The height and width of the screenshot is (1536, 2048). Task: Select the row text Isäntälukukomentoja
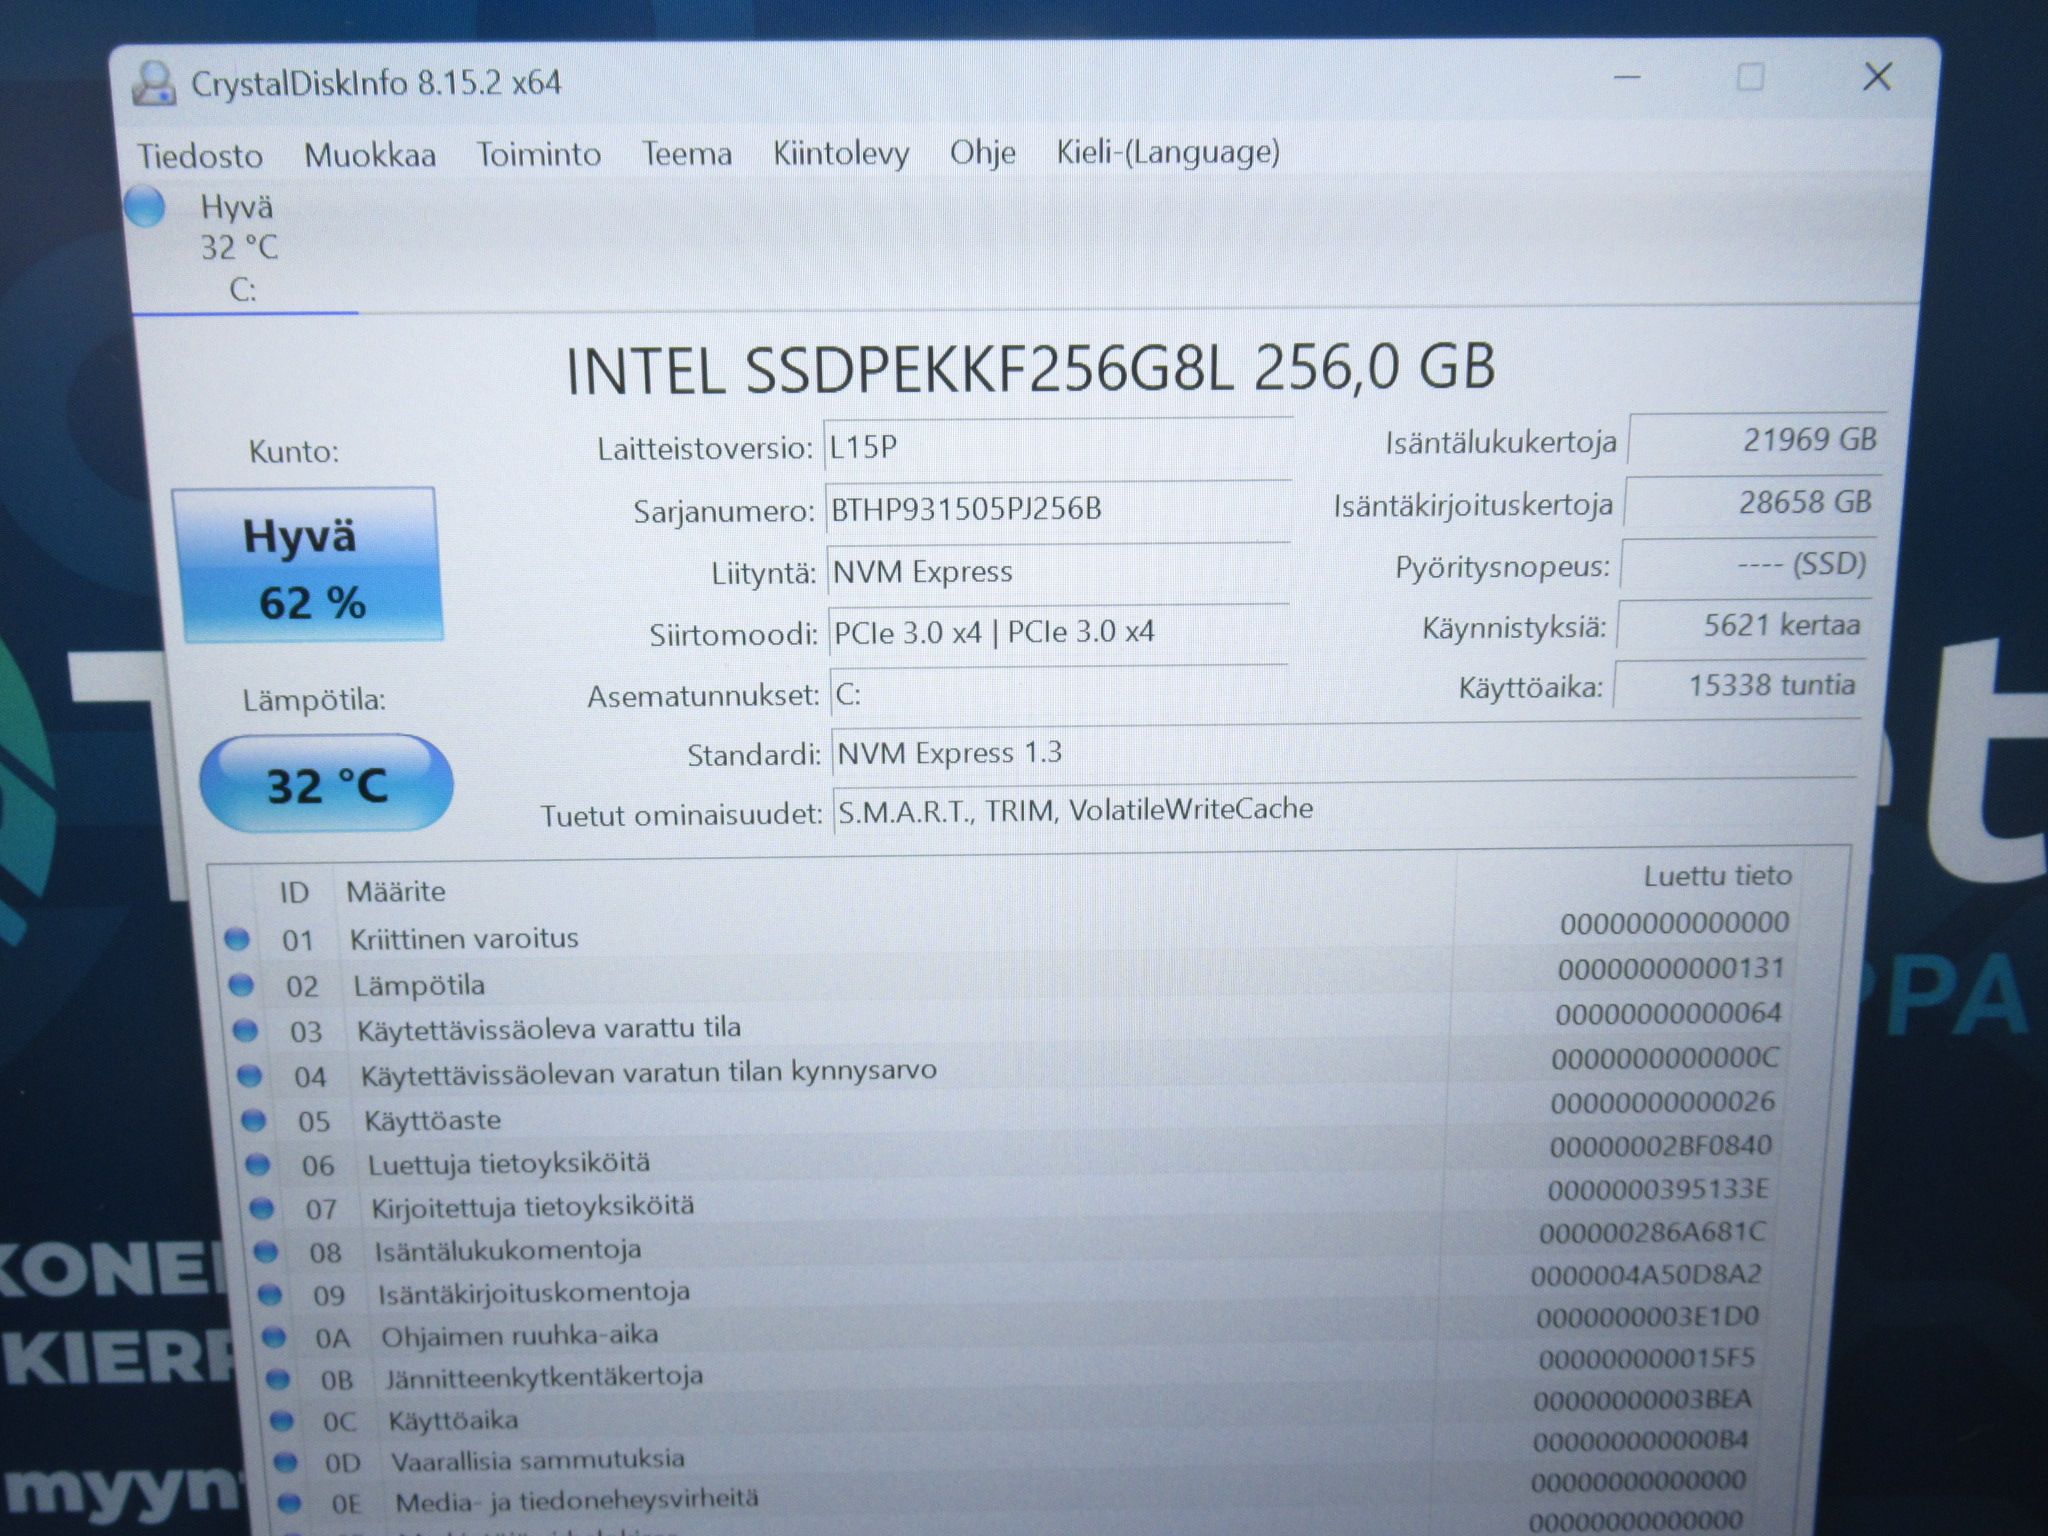(508, 1250)
